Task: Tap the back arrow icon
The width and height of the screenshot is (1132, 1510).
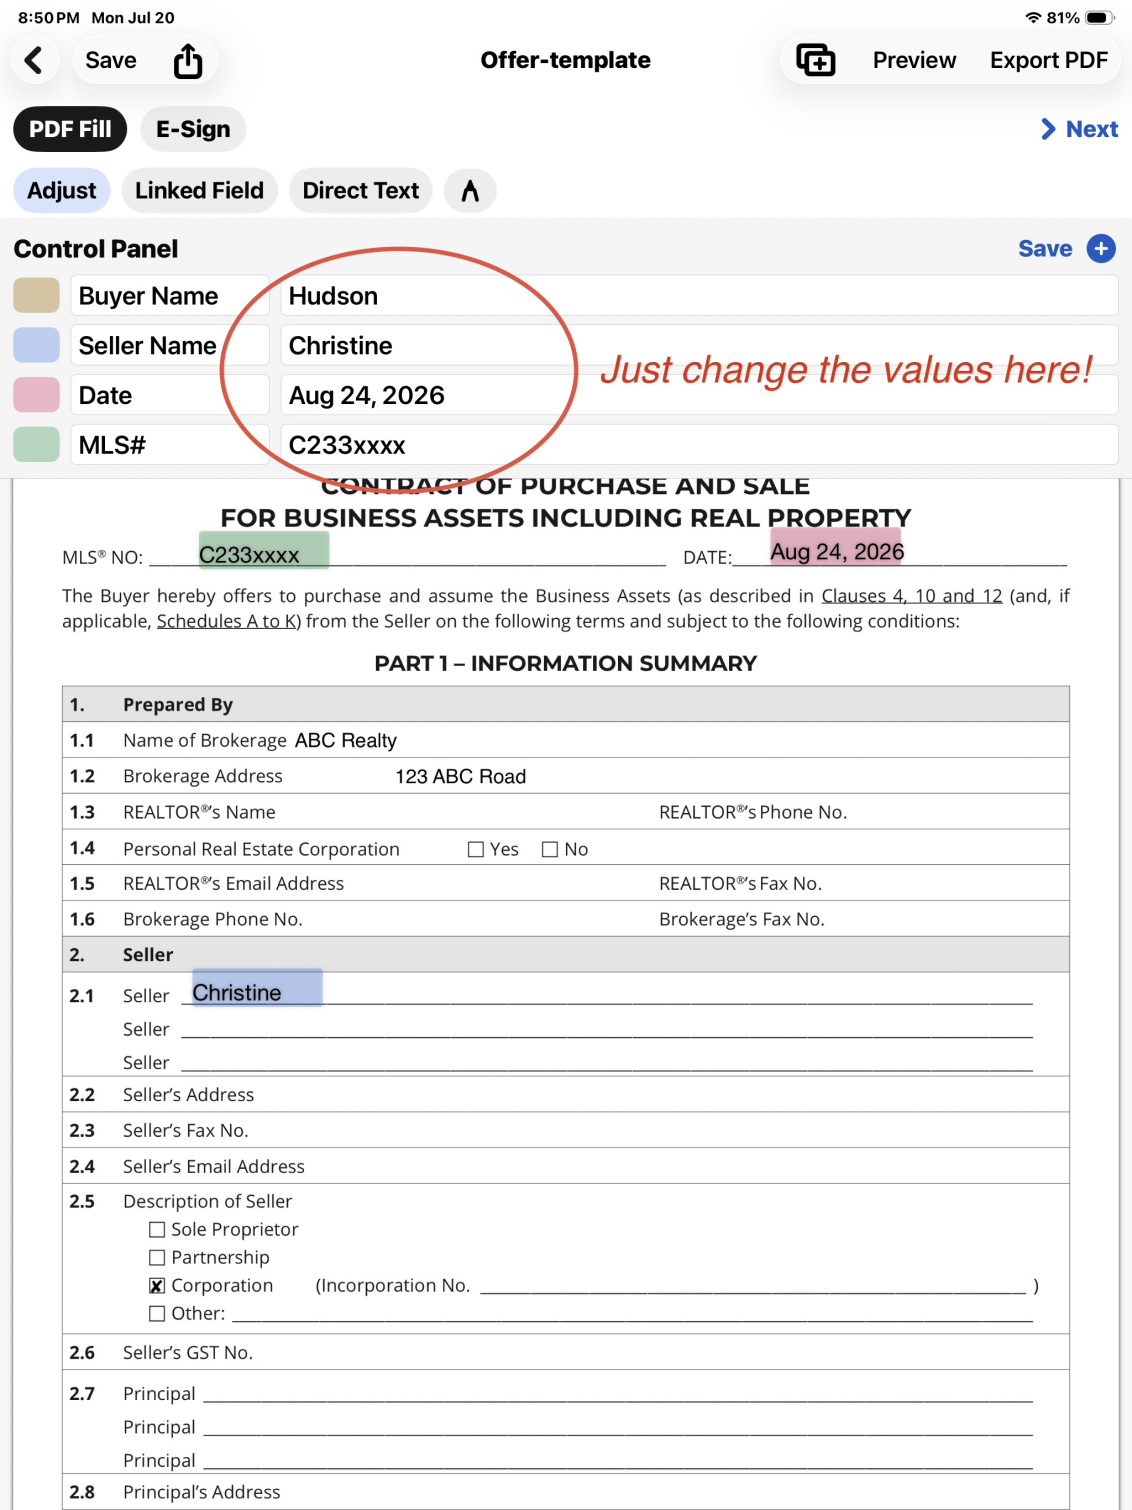Action: 34,60
